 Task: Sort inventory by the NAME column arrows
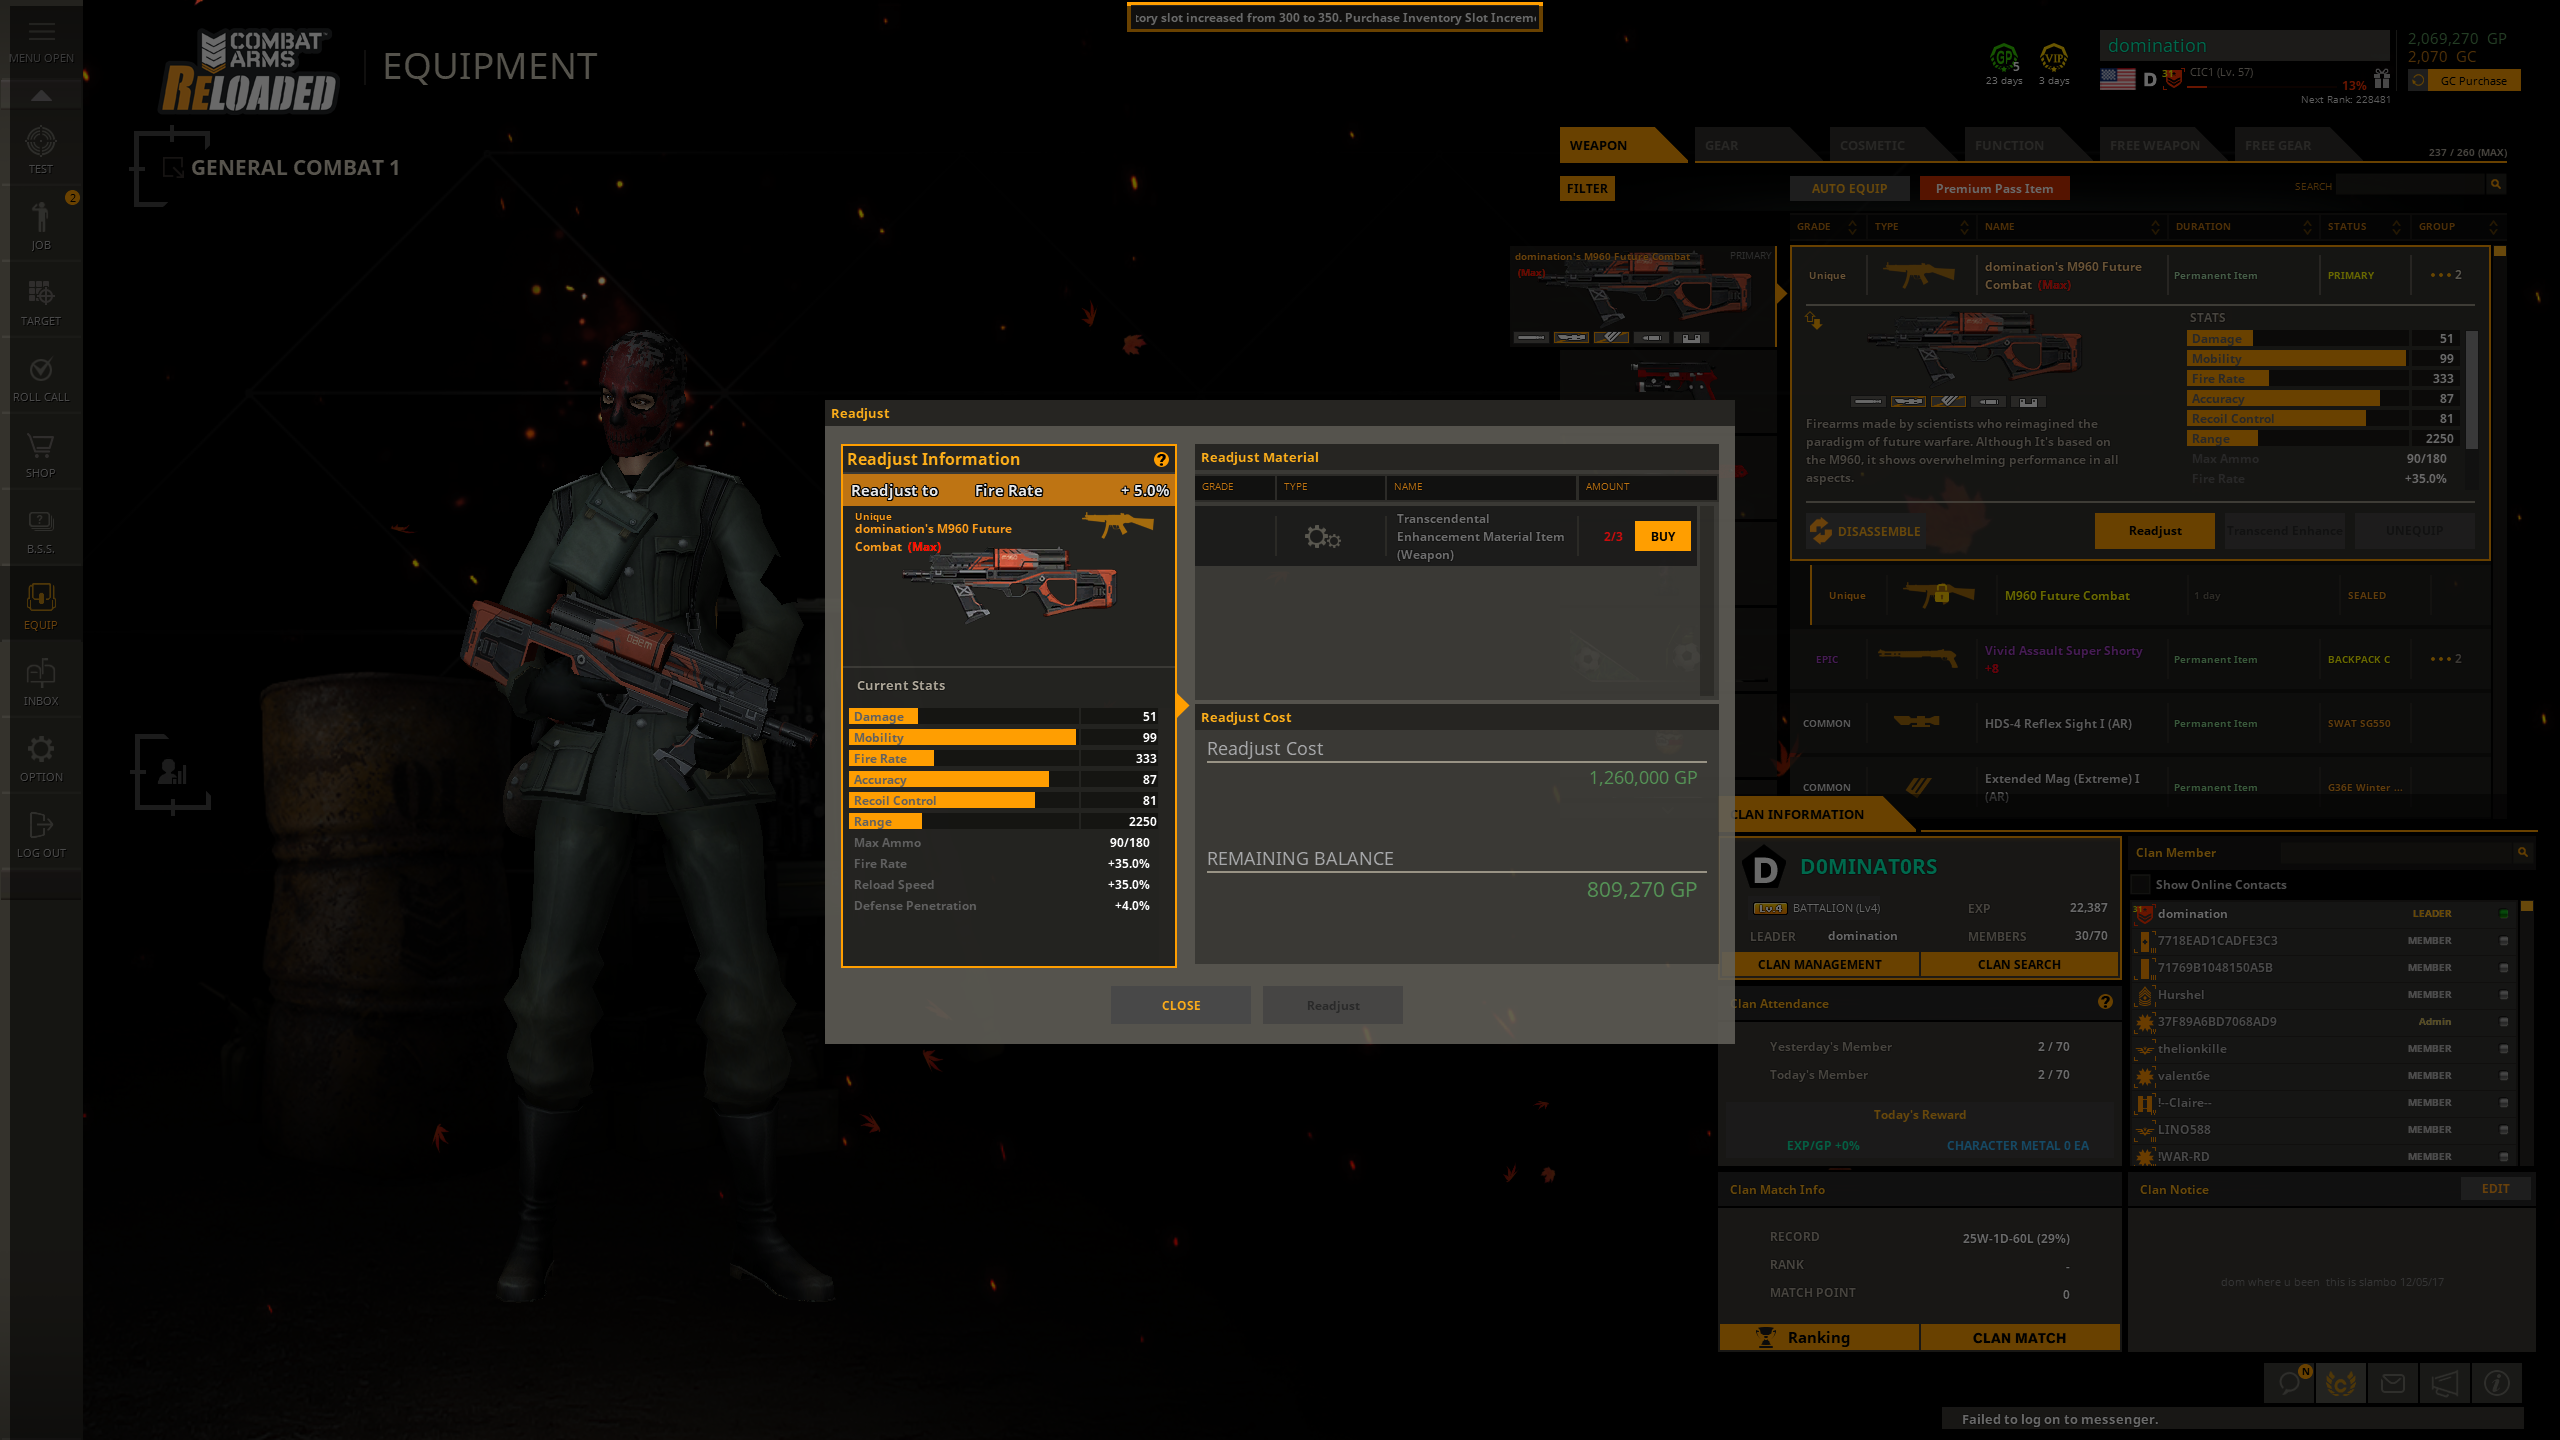[x=2155, y=227]
